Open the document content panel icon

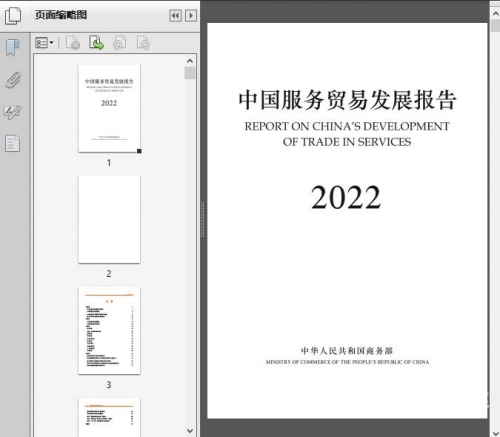tap(13, 144)
